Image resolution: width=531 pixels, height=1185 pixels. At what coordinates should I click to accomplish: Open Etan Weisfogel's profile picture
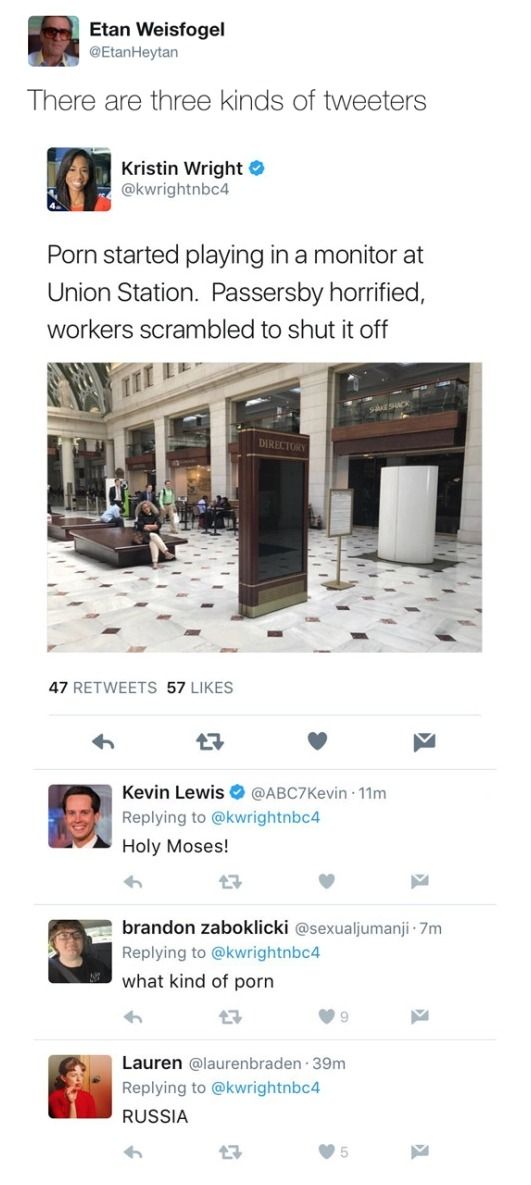coord(54,41)
